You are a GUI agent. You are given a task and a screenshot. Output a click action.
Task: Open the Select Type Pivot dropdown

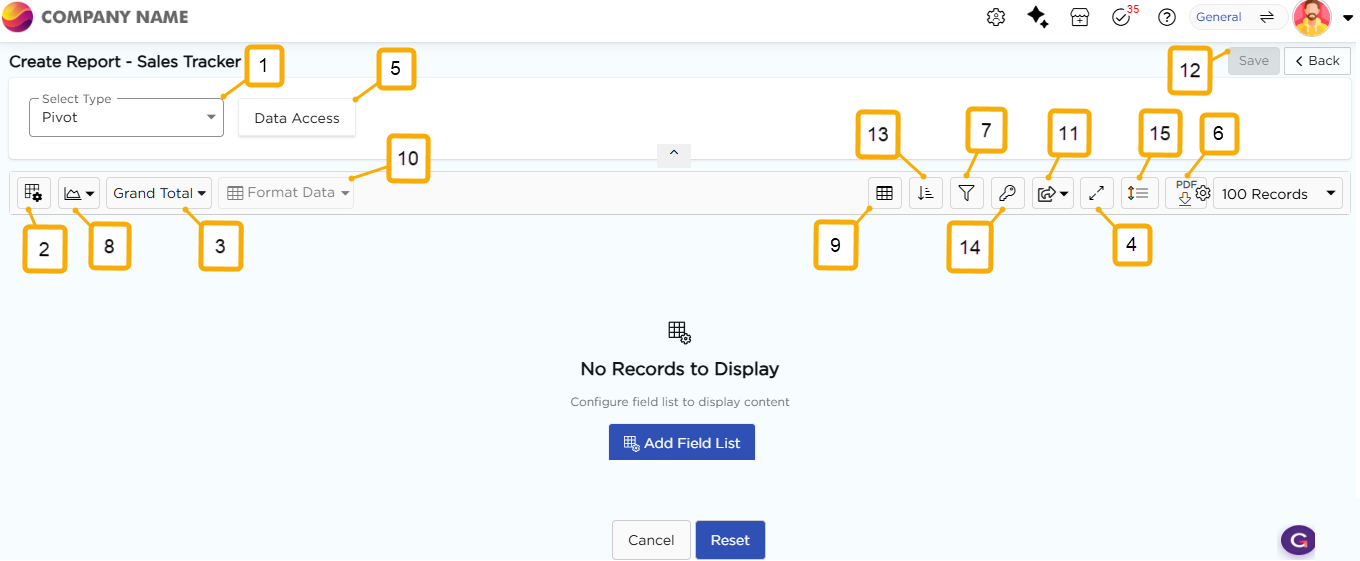(126, 117)
